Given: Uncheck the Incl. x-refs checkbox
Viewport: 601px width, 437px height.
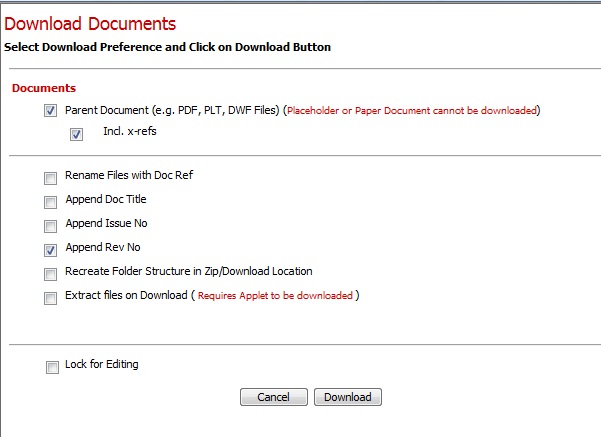Looking at the screenshot, I should click(76, 135).
